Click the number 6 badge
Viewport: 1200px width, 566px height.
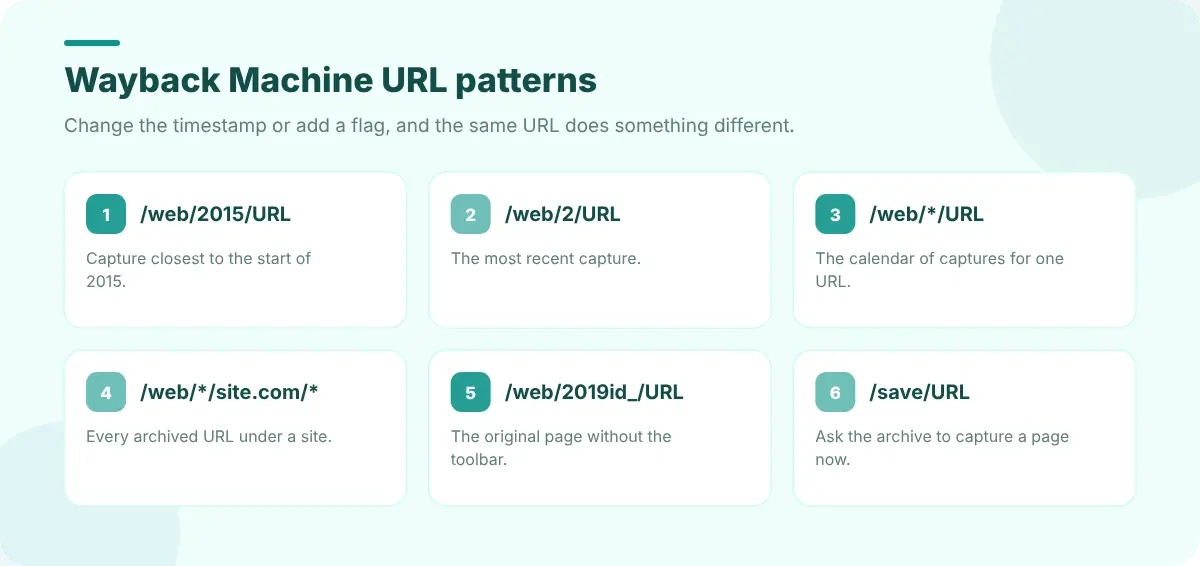tap(835, 392)
